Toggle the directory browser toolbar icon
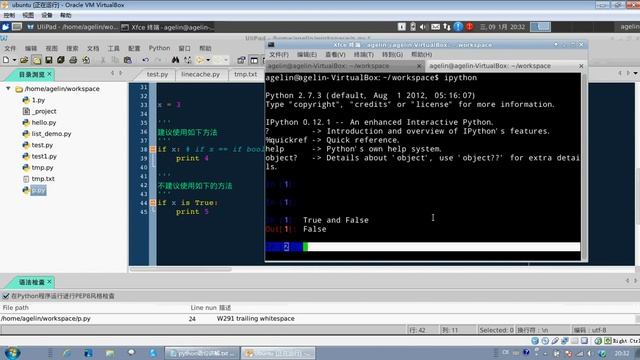Image resolution: width=640 pixels, height=360 pixels. pos(37,60)
